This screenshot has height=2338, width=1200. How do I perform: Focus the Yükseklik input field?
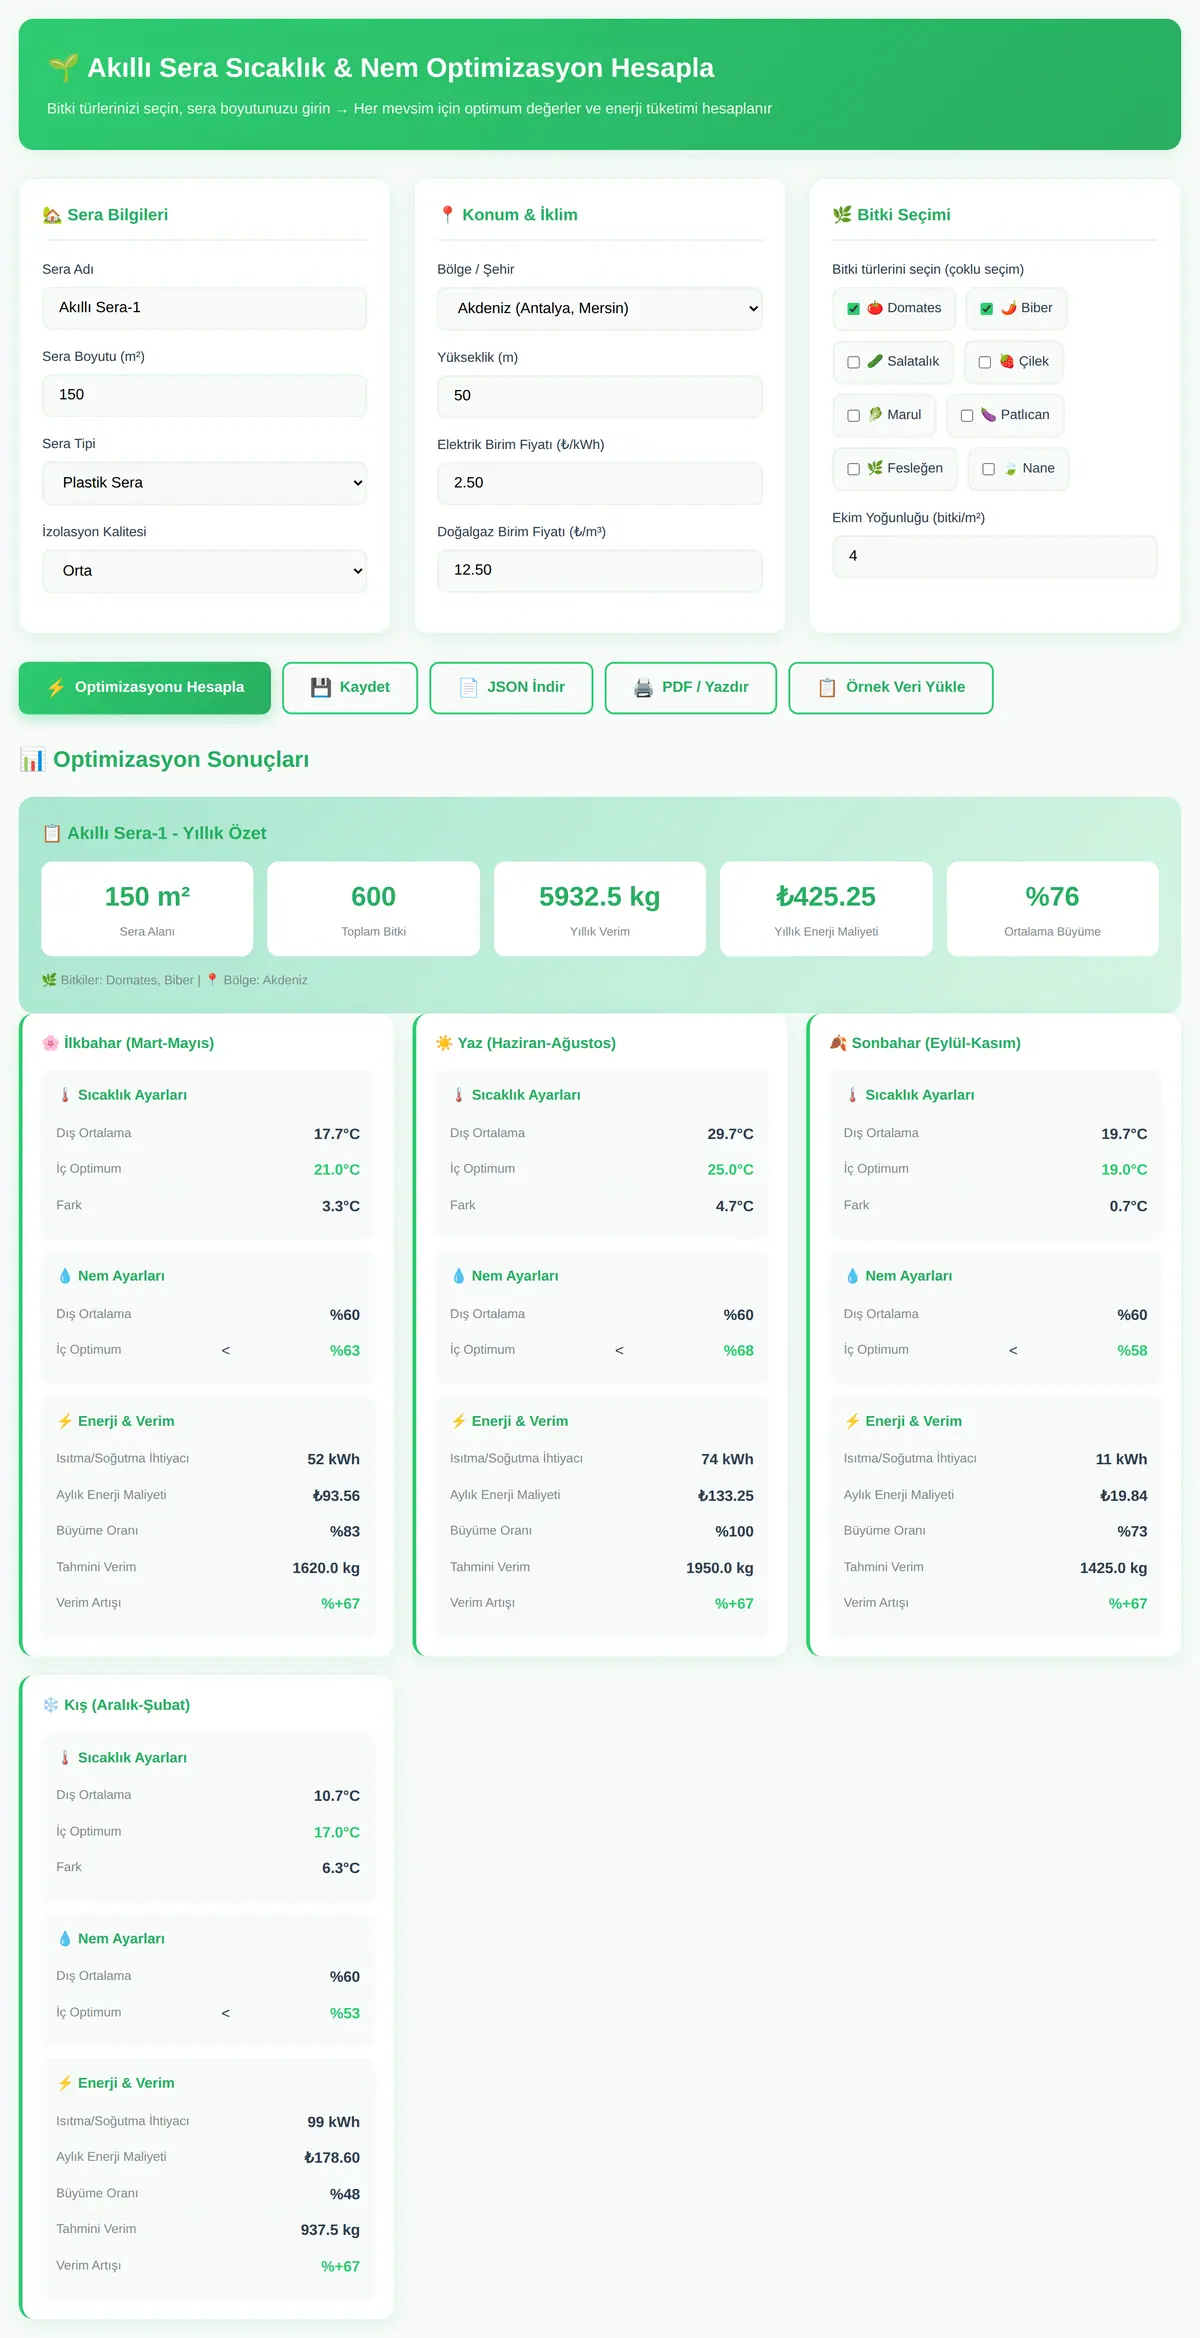click(x=600, y=396)
